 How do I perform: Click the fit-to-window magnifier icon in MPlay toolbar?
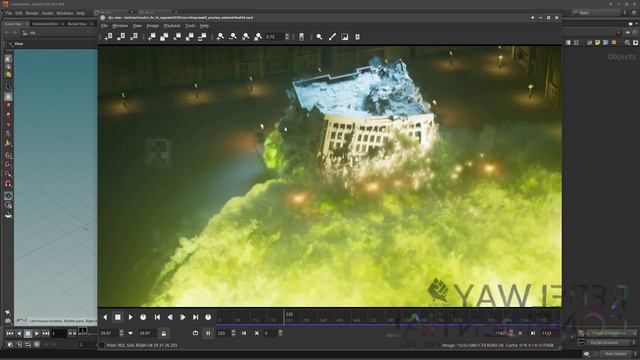[258, 37]
